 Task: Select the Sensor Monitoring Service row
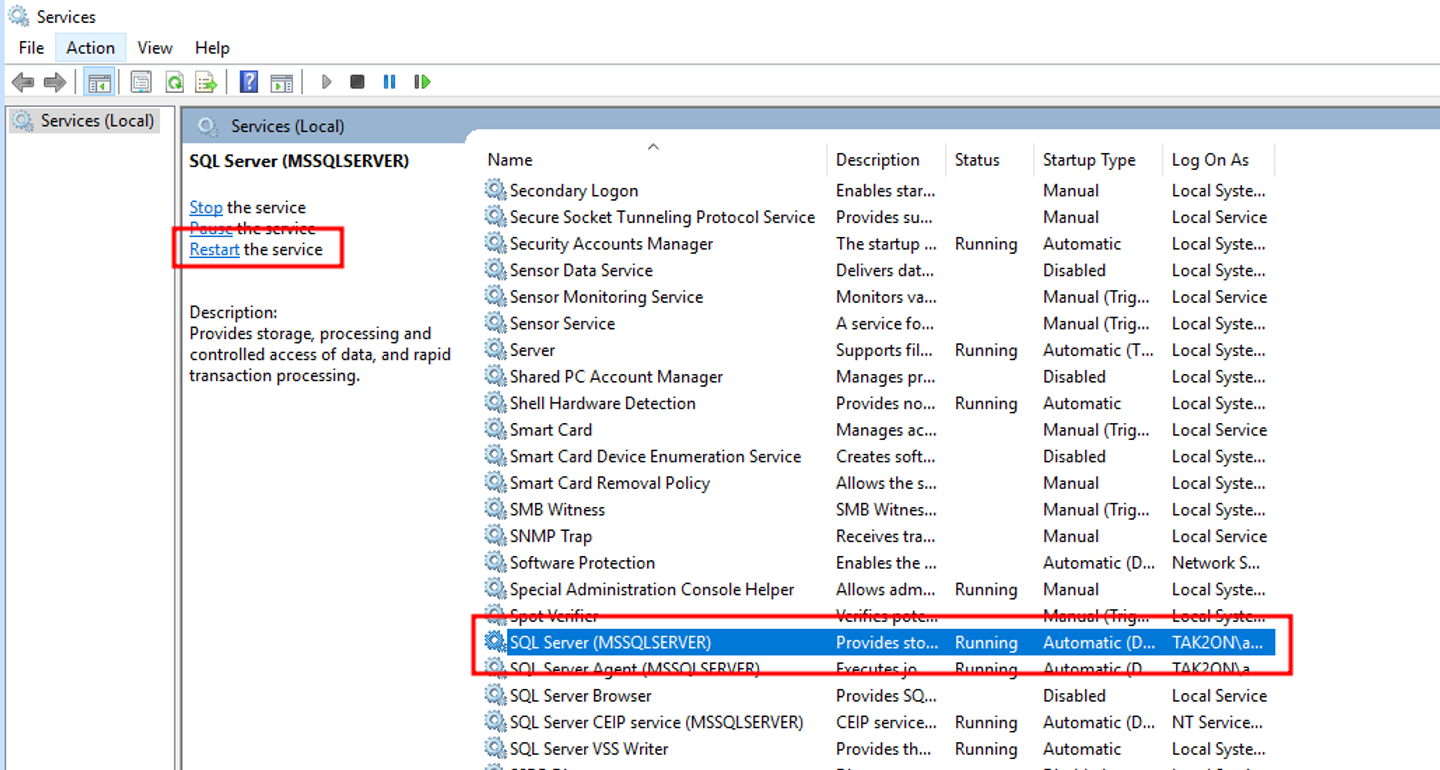[x=878, y=297]
